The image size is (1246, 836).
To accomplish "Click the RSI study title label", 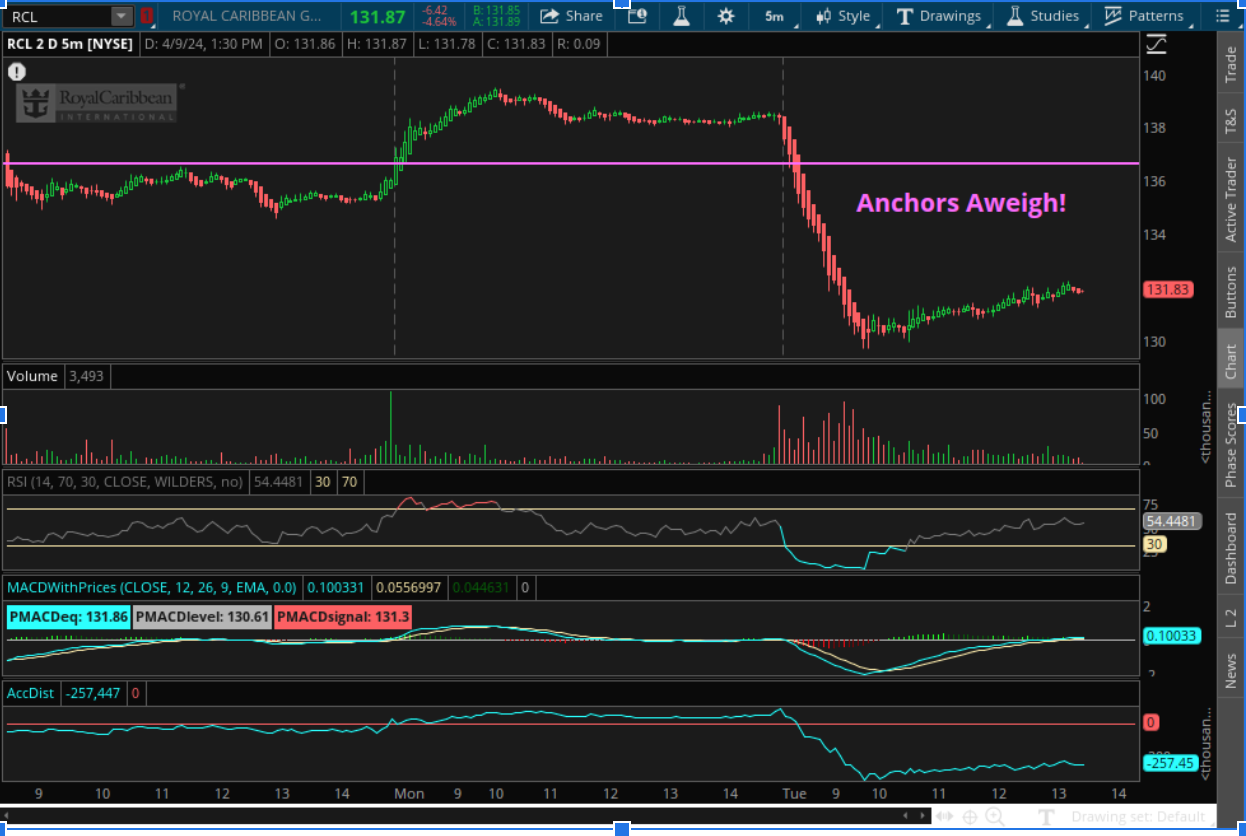I will pos(125,482).
